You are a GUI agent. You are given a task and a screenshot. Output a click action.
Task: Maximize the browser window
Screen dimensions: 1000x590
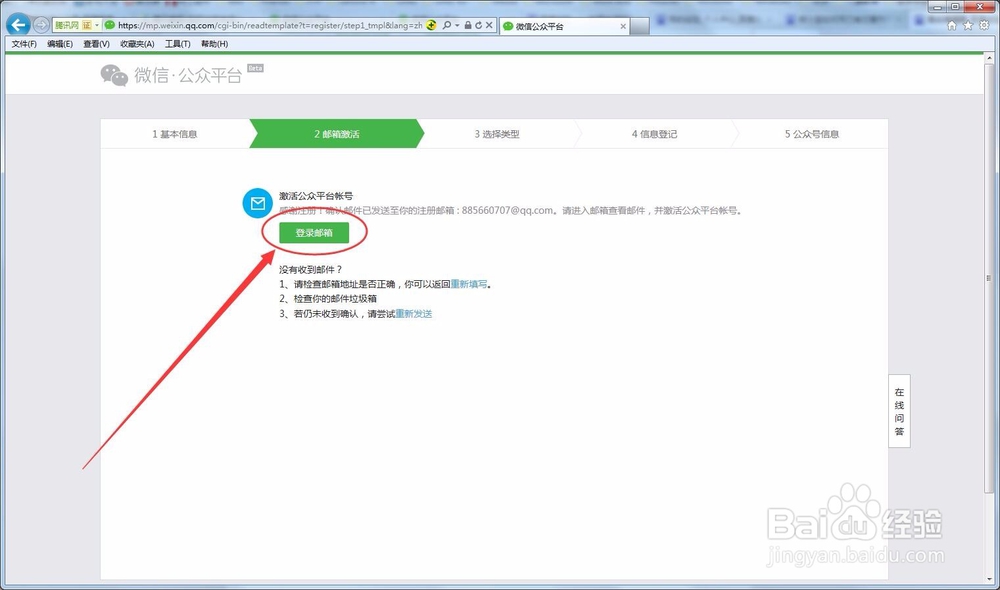coord(955,7)
